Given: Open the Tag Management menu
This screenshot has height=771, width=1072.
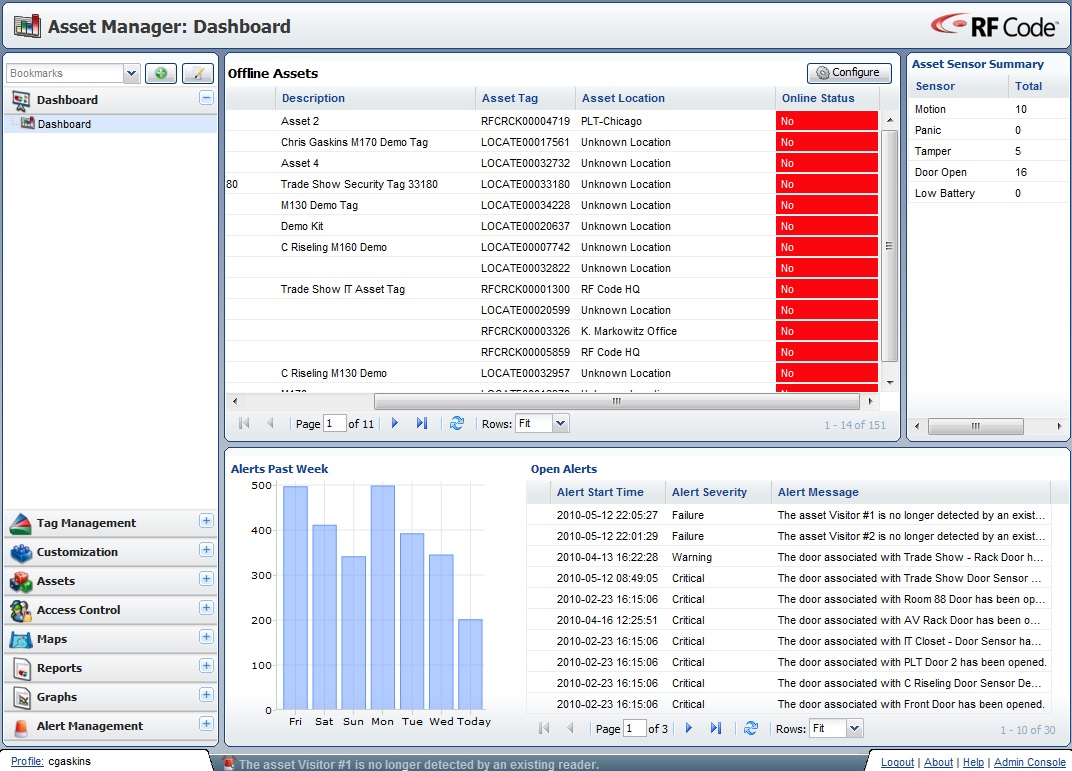Looking at the screenshot, I should point(86,523).
